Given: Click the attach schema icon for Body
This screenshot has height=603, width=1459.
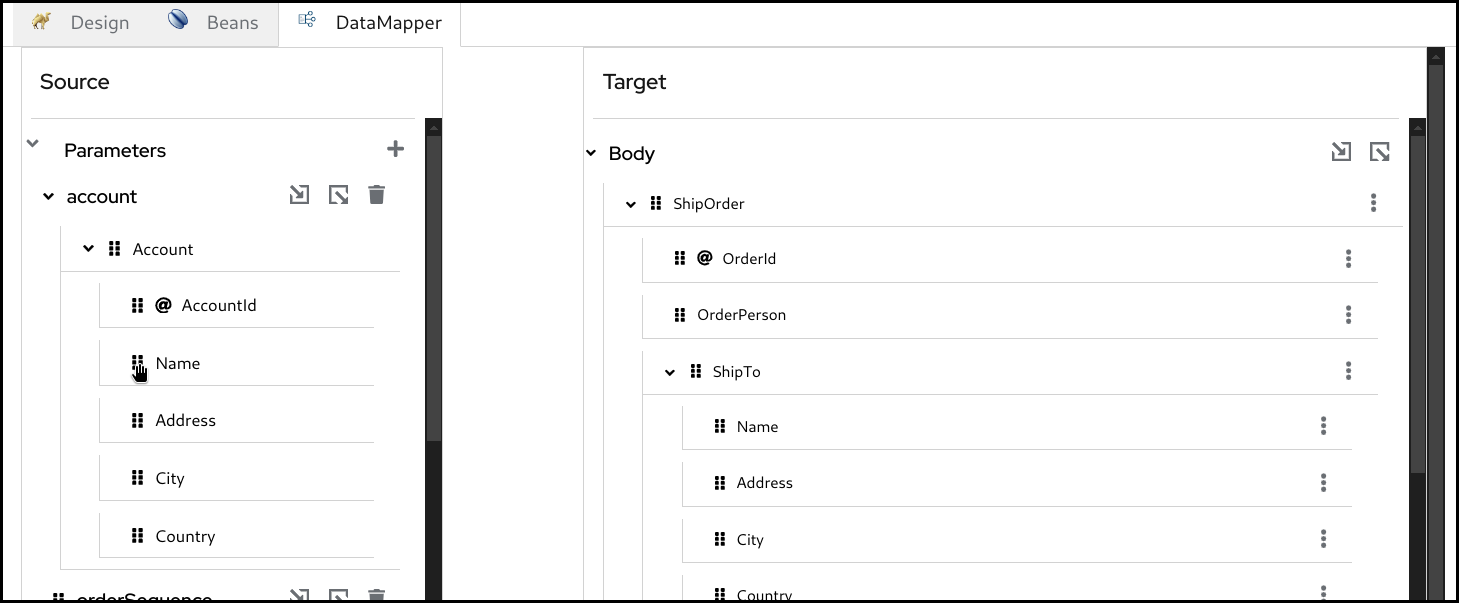Looking at the screenshot, I should pos(1341,152).
